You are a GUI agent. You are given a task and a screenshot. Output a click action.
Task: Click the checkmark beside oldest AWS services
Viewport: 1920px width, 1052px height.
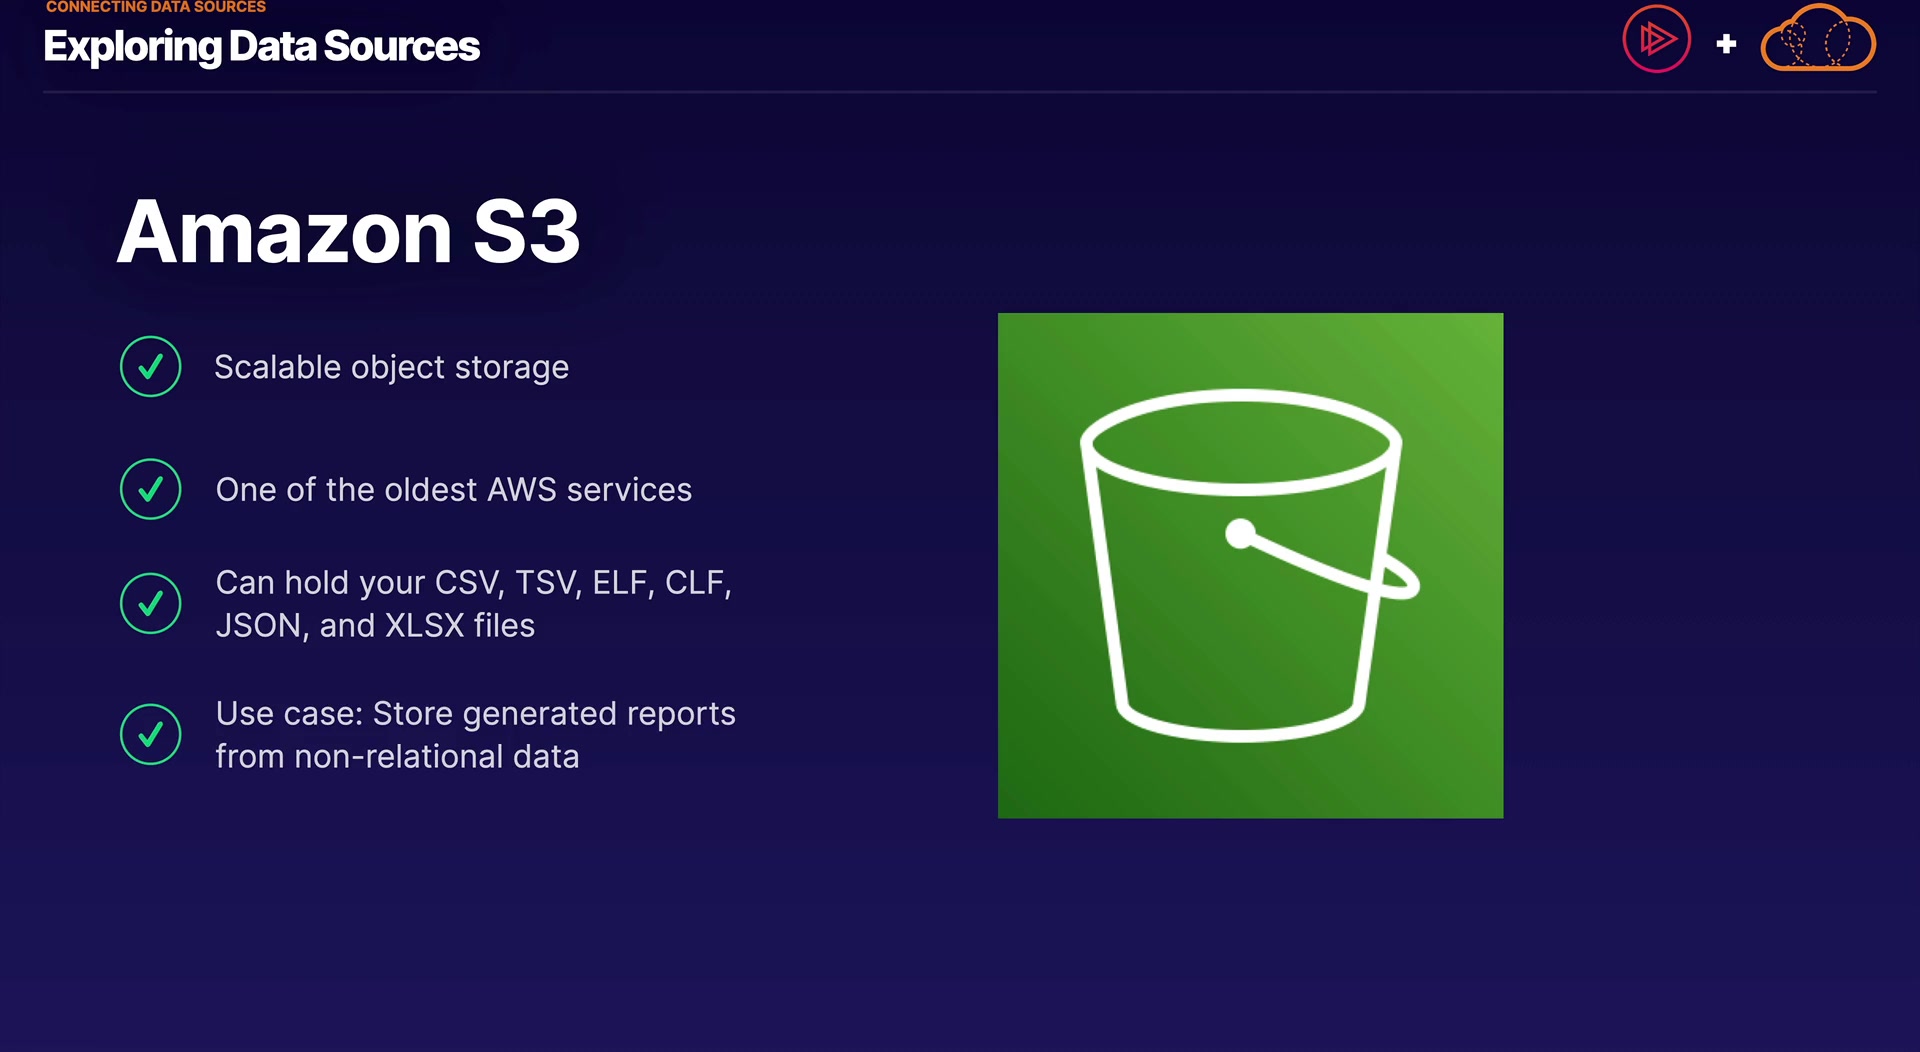150,489
